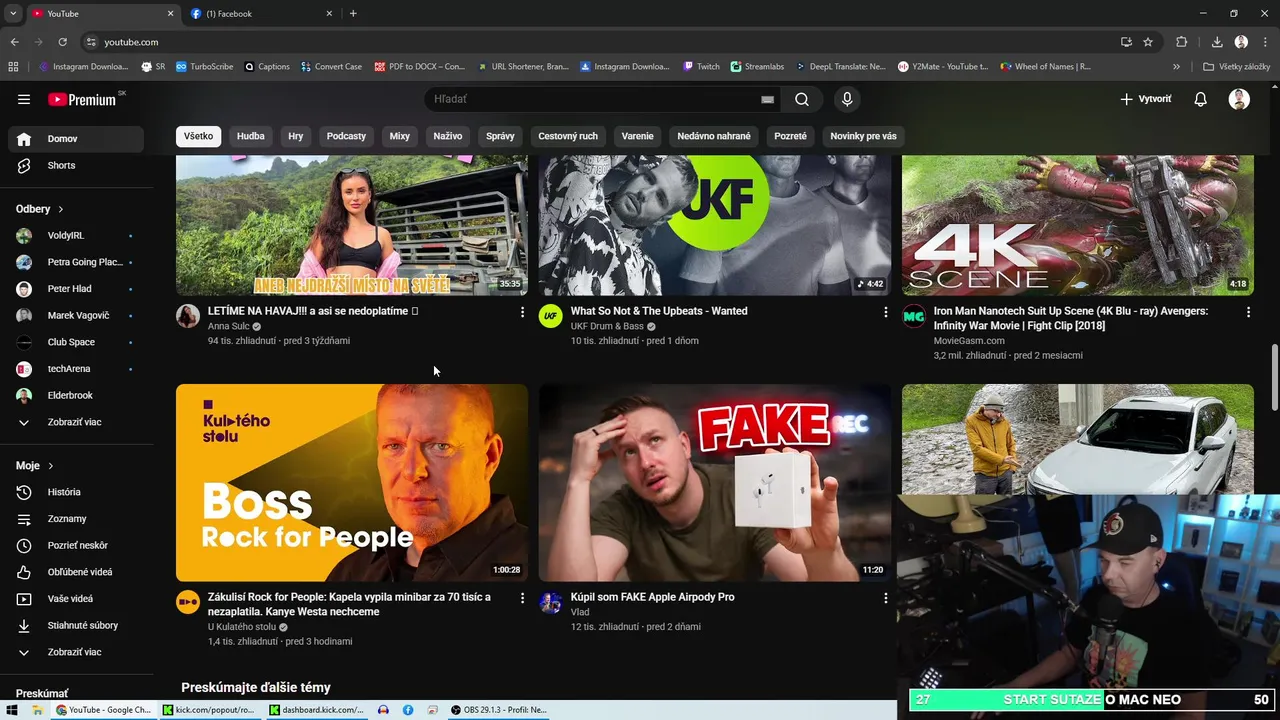Open more options for Iron Man Nanotech video
The width and height of the screenshot is (1280, 720).
coord(1248,313)
